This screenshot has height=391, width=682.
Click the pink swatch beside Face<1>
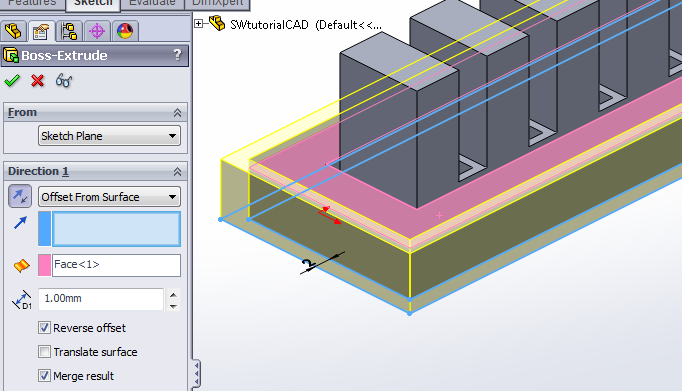(x=44, y=265)
